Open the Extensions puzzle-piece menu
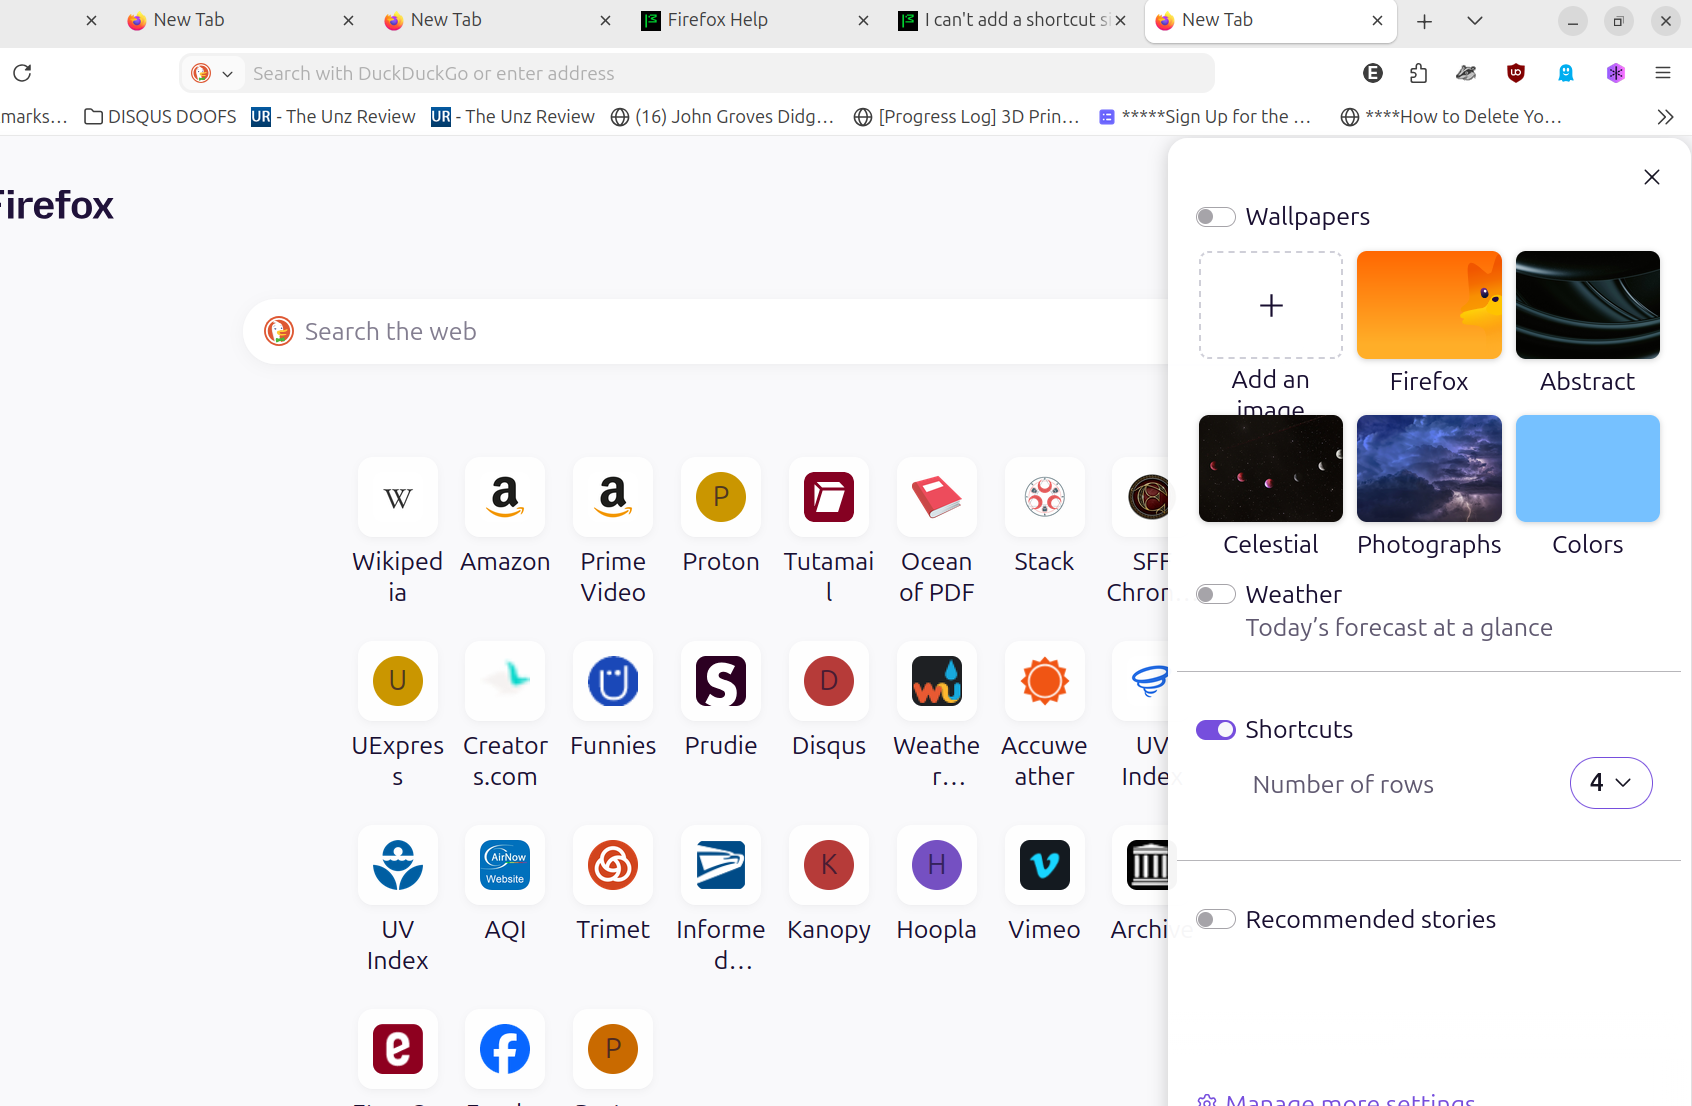The width and height of the screenshot is (1692, 1106). pos(1418,73)
